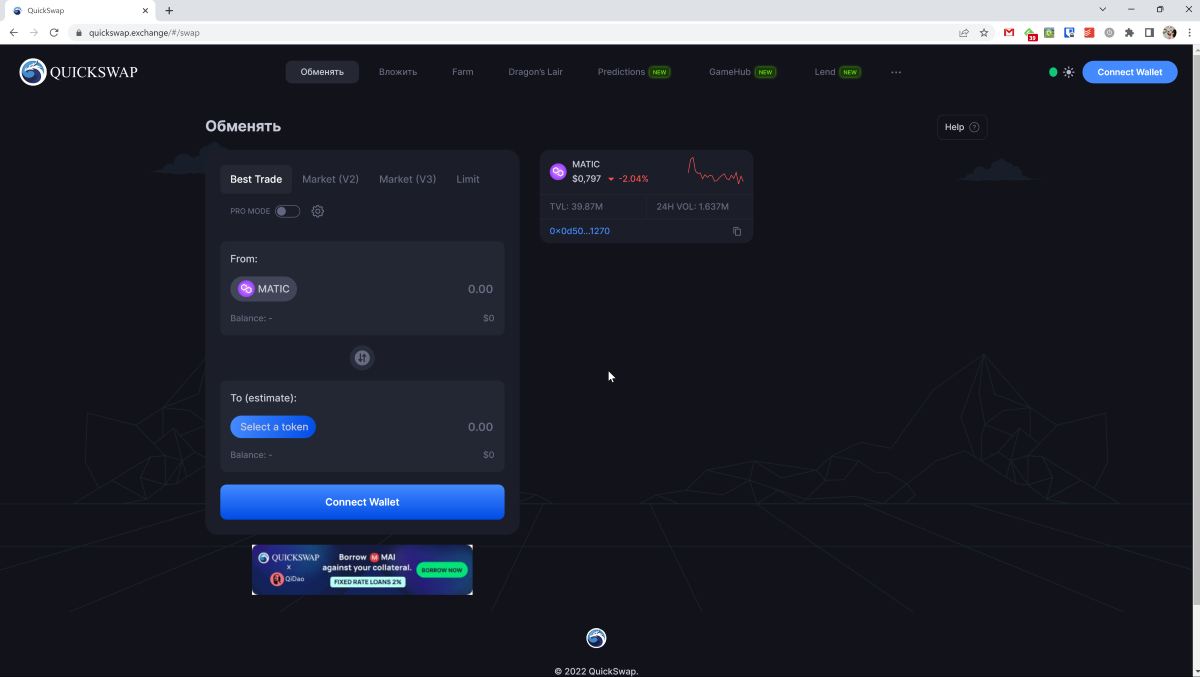Open the 0x0d50...1270 address link
This screenshot has width=1200, height=677.
579,231
